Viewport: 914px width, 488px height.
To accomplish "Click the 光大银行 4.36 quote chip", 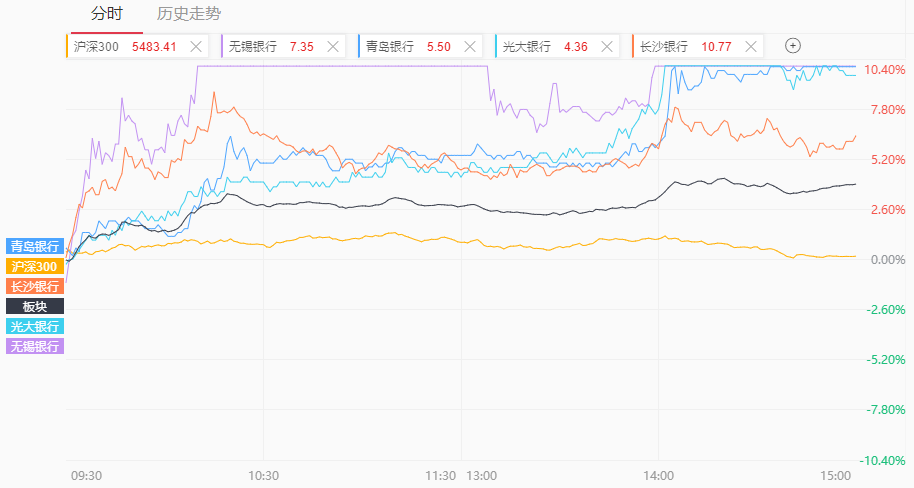I will [545, 47].
